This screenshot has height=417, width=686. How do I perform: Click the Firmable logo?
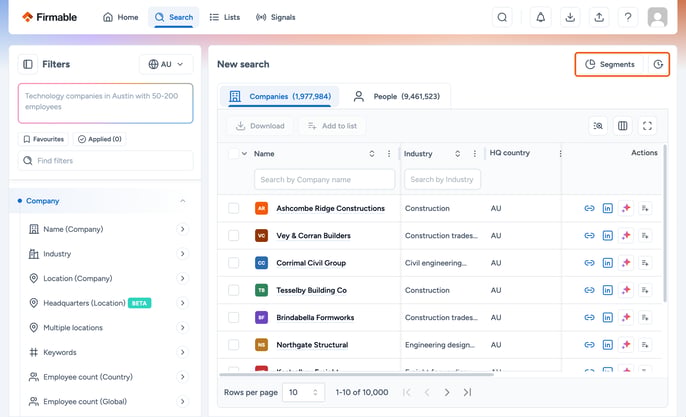coord(49,17)
